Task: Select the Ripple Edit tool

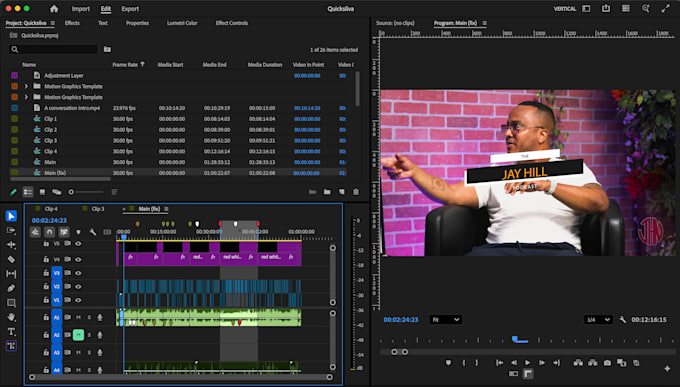Action: coord(11,245)
